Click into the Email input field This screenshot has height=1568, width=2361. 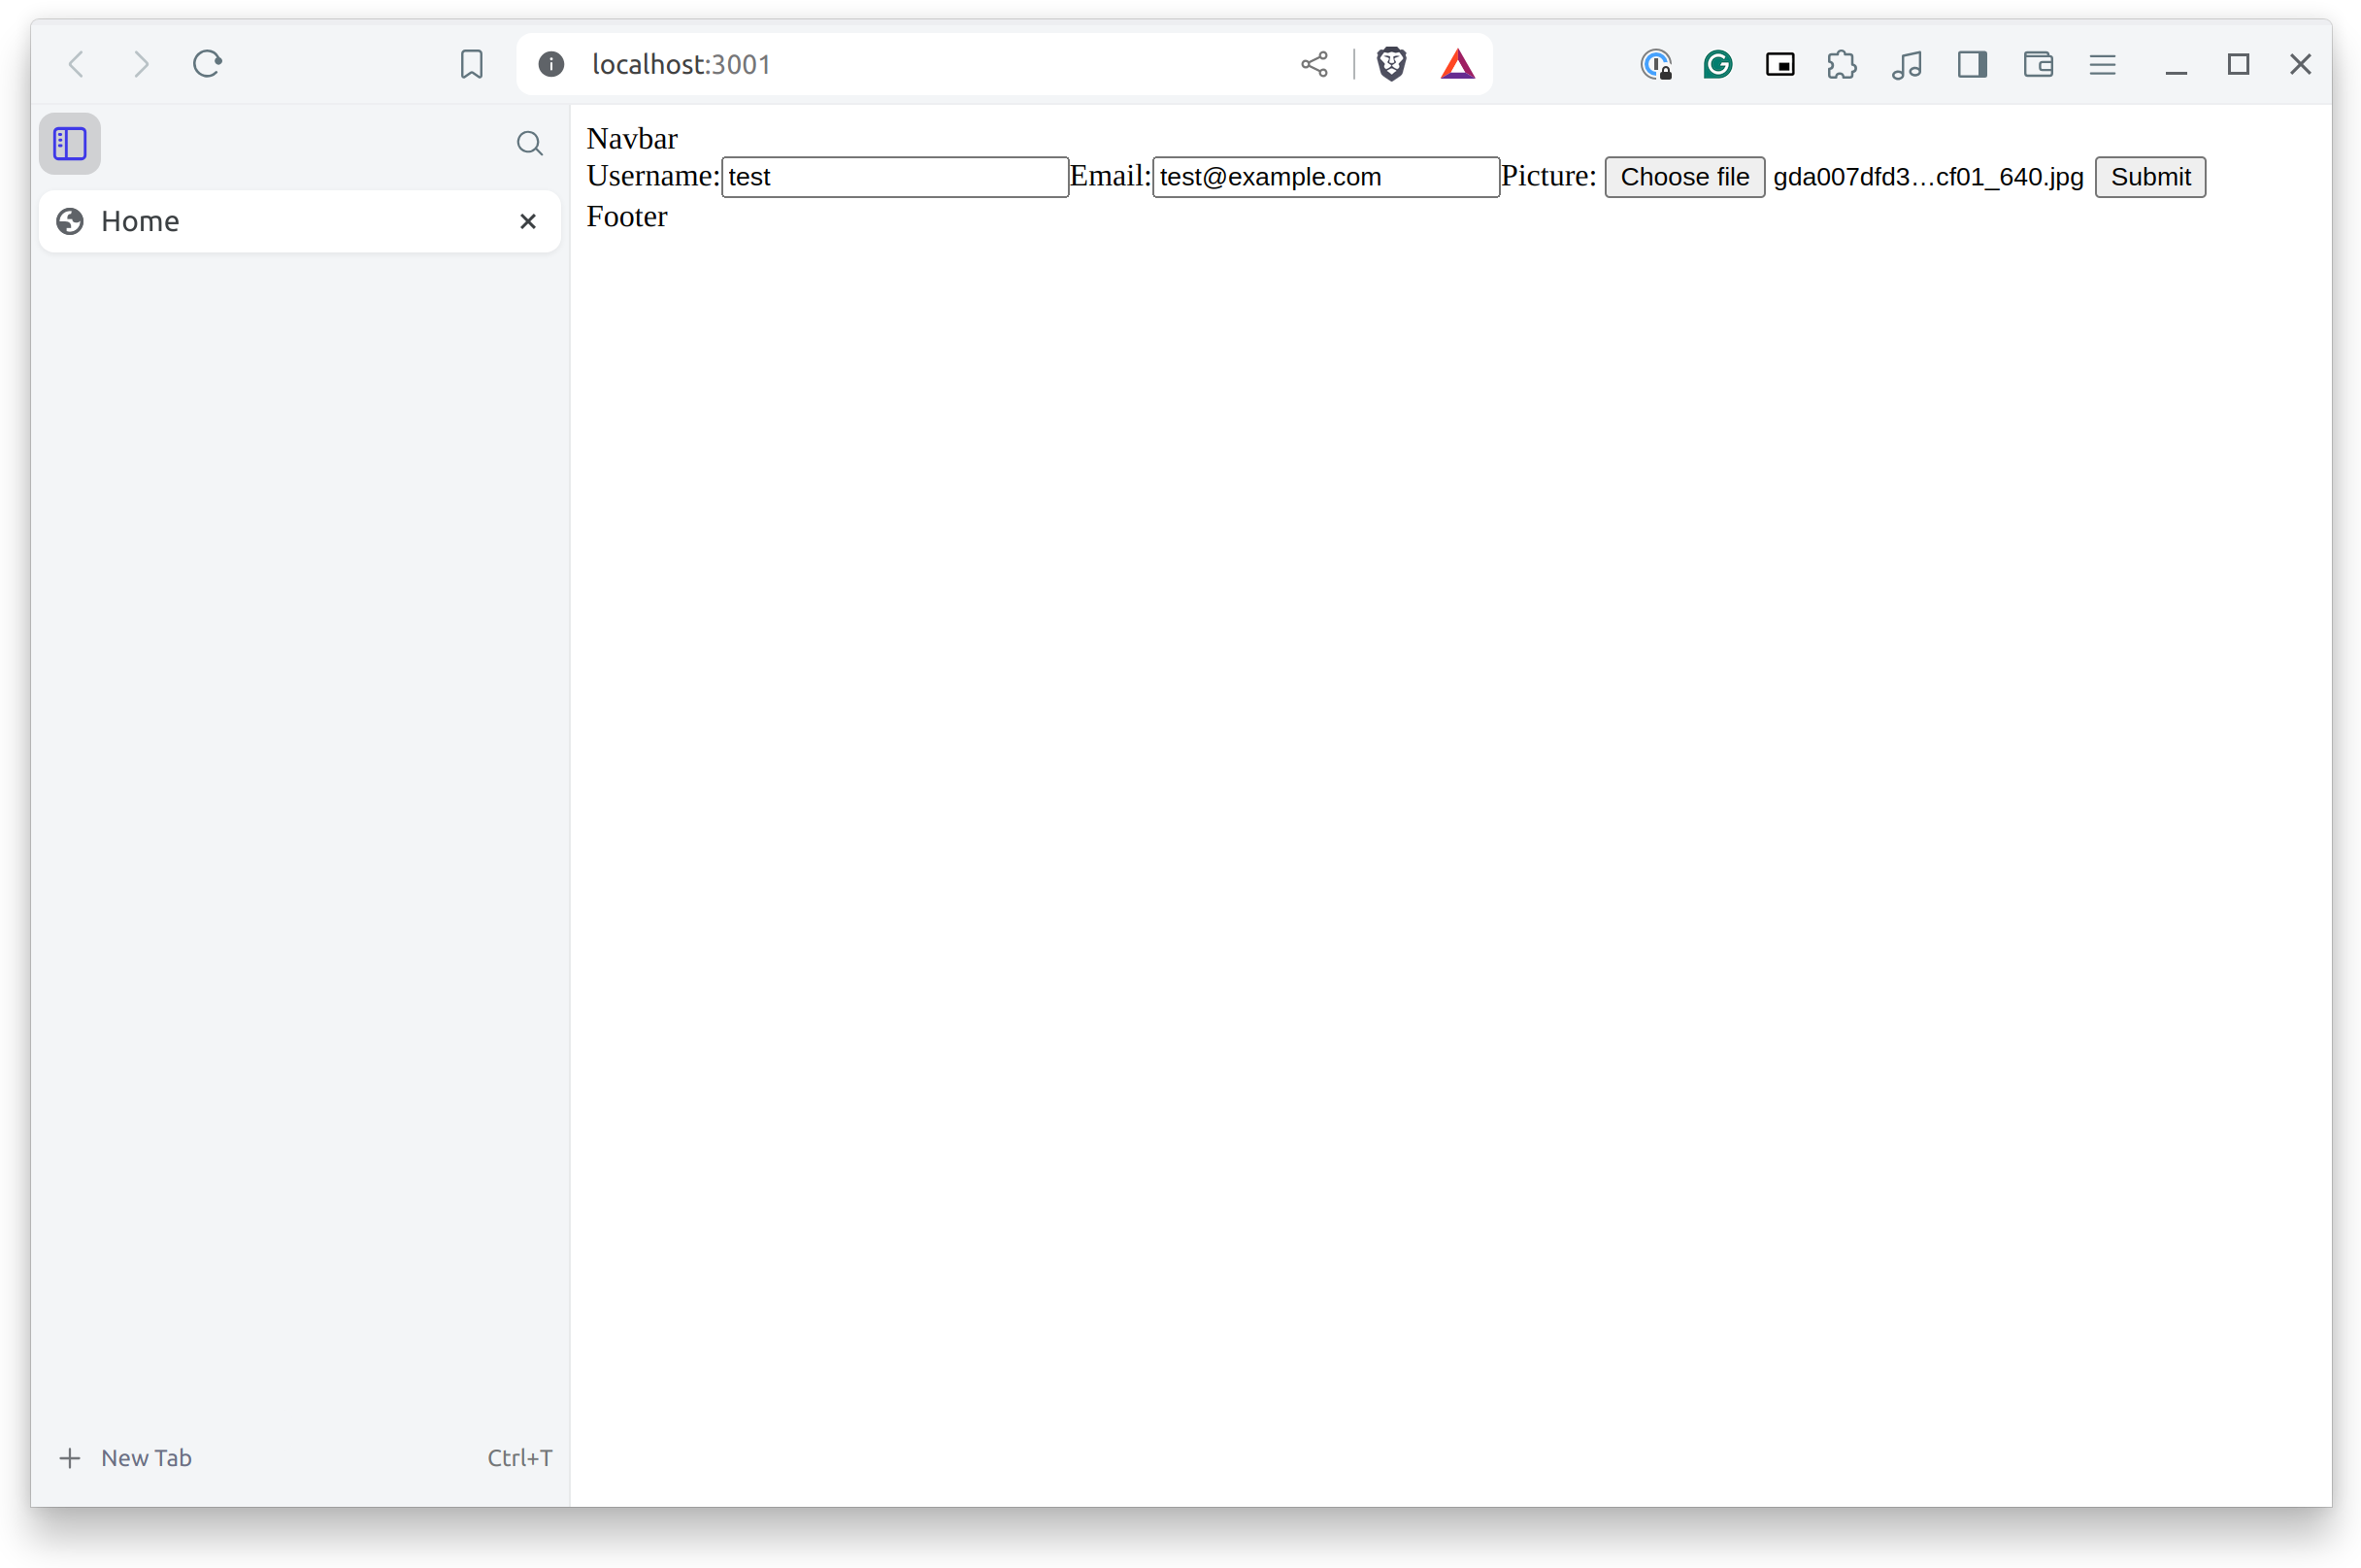tap(1325, 177)
